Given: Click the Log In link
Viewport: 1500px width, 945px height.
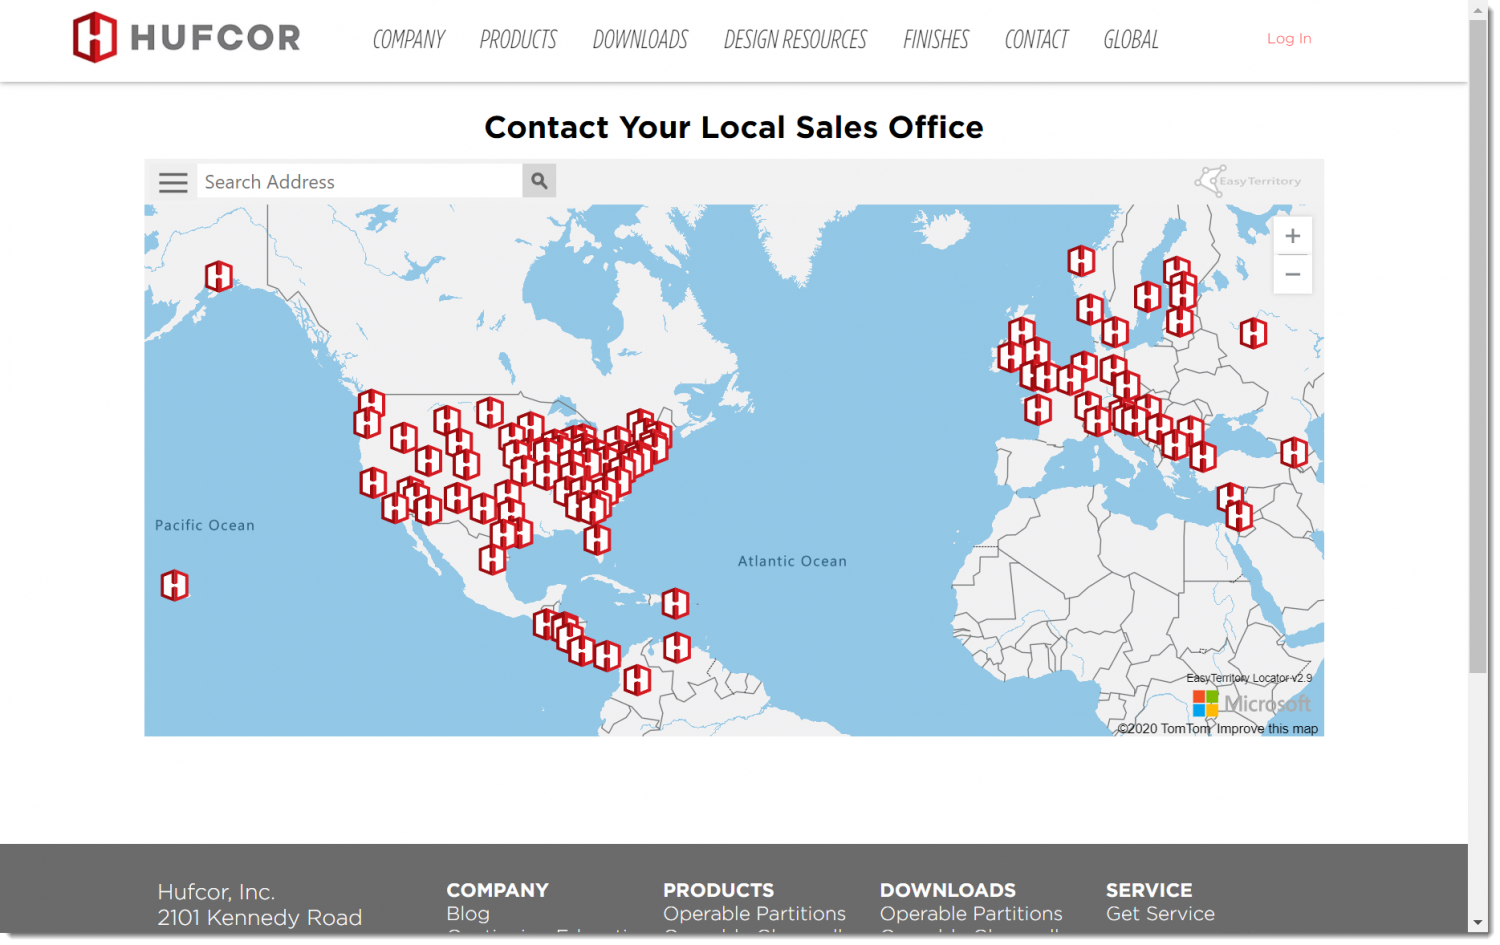Looking at the screenshot, I should tap(1288, 38).
